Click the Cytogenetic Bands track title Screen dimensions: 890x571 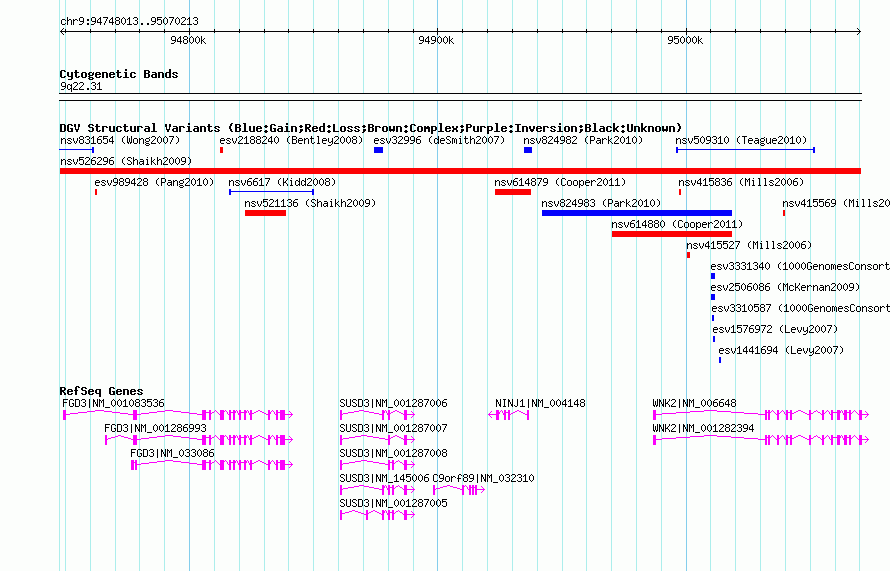coord(119,74)
